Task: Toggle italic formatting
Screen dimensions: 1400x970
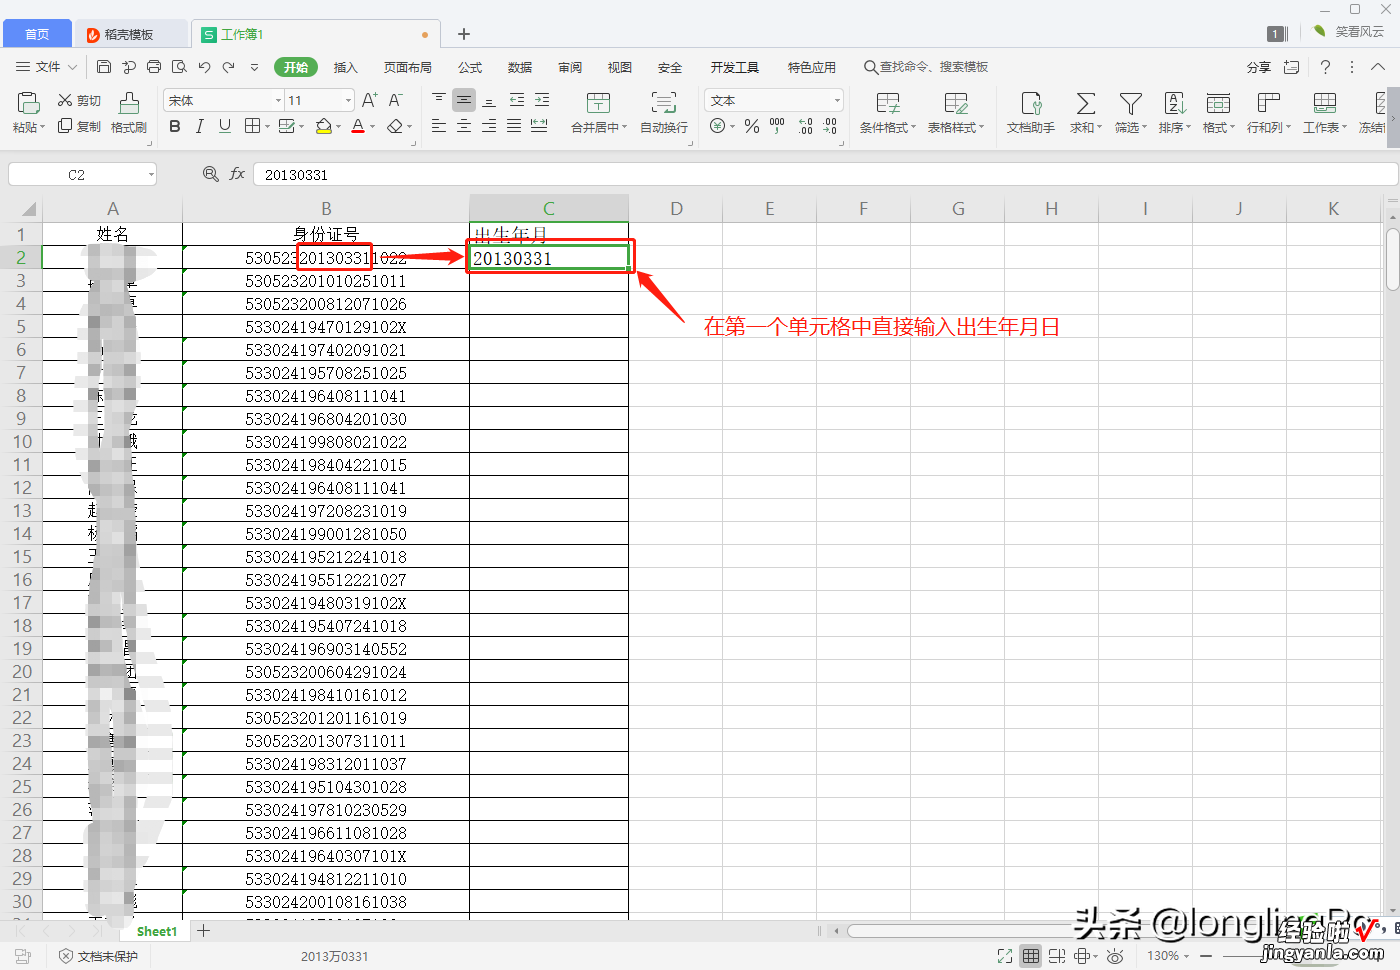Action: coord(199,126)
